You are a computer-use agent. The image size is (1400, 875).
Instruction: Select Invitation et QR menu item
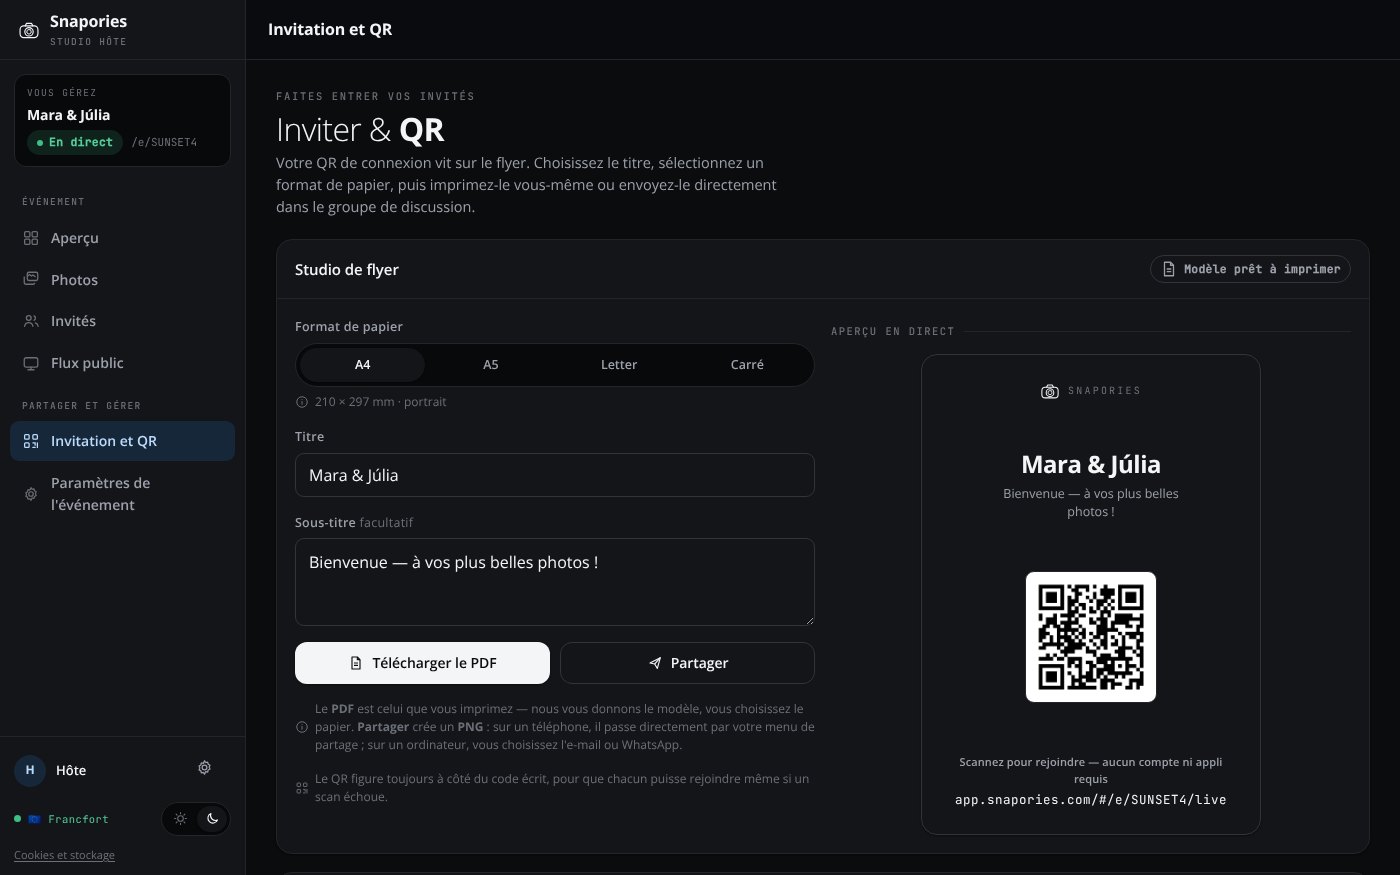tap(122, 441)
